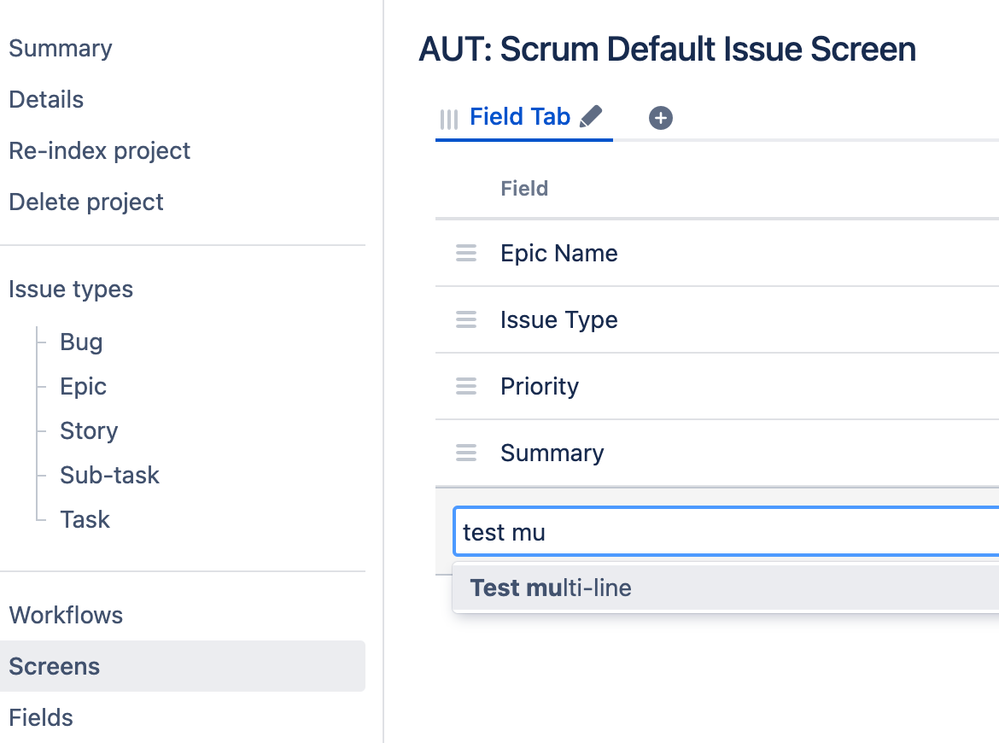Click the Delete project link
999x743 pixels.
pos(86,202)
